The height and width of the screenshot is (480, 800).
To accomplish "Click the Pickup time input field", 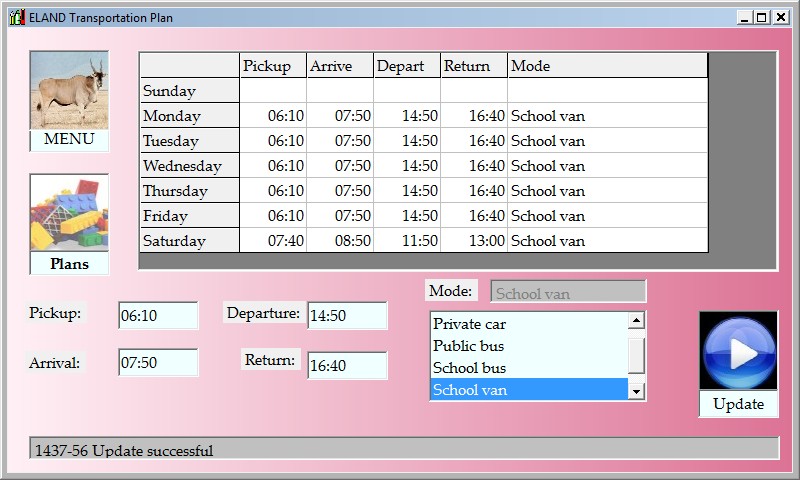I will (x=157, y=315).
